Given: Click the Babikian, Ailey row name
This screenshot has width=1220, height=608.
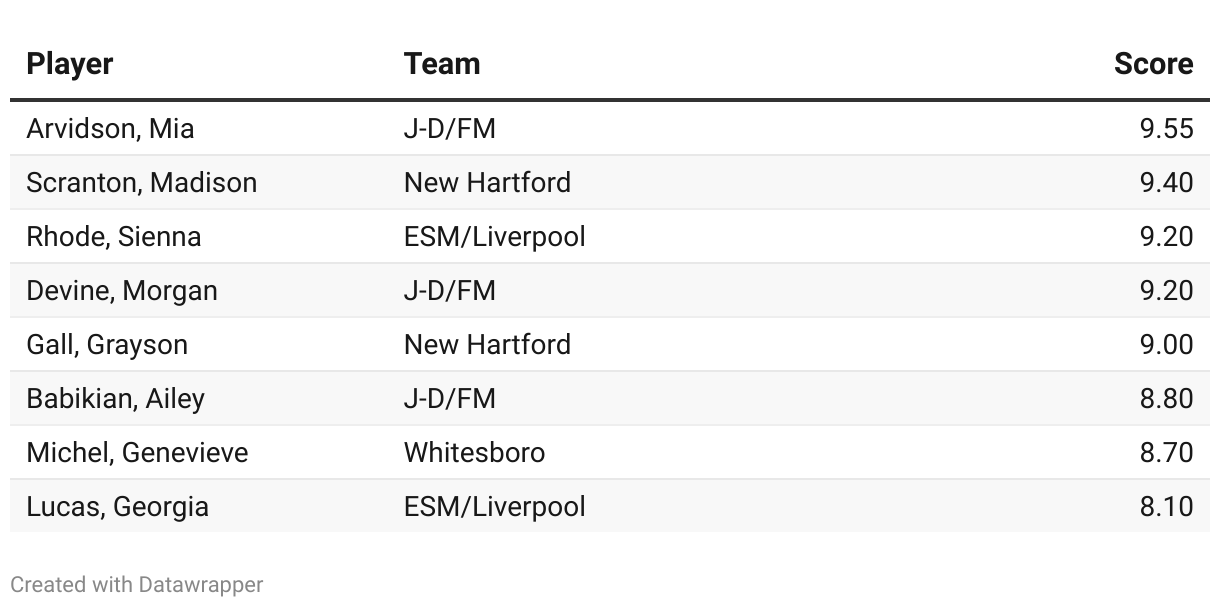Looking at the screenshot, I should (x=116, y=399).
